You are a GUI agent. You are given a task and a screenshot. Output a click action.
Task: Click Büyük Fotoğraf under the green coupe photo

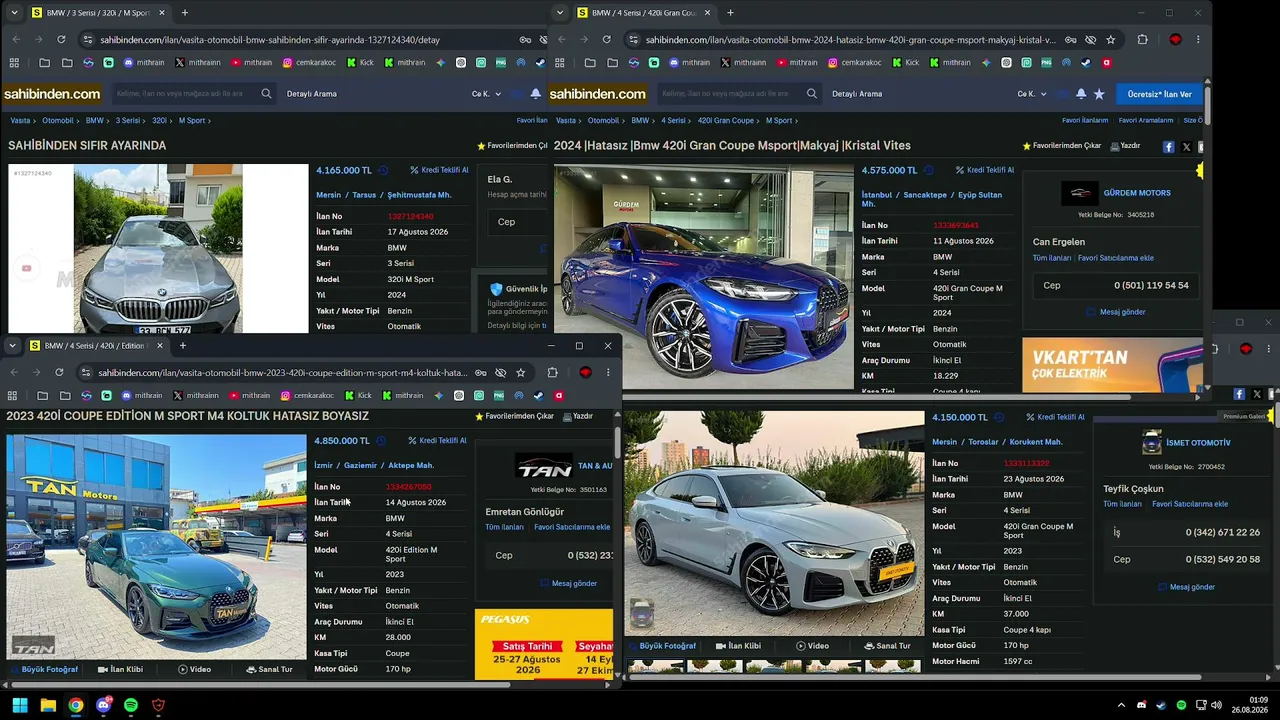[44, 669]
